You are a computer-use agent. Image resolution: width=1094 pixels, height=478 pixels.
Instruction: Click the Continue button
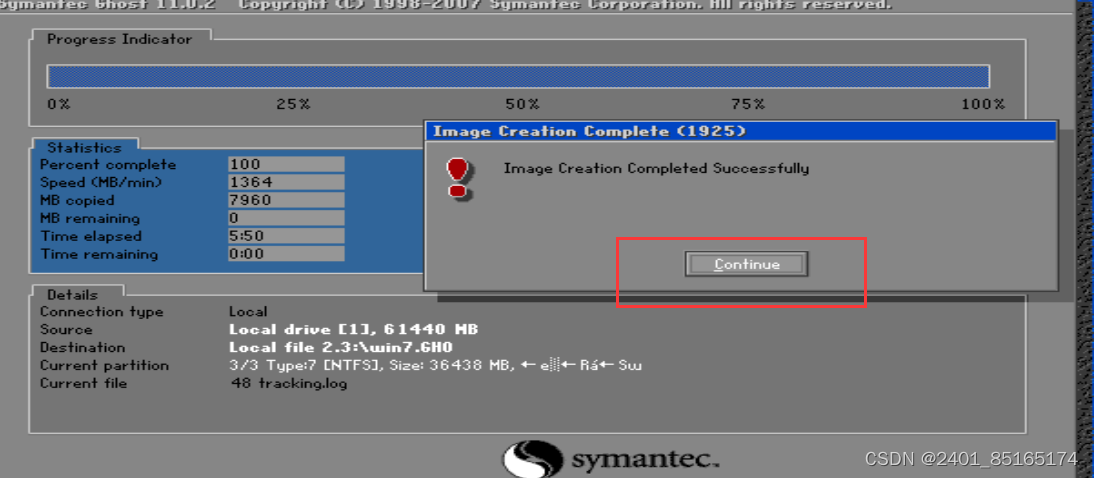click(x=746, y=264)
